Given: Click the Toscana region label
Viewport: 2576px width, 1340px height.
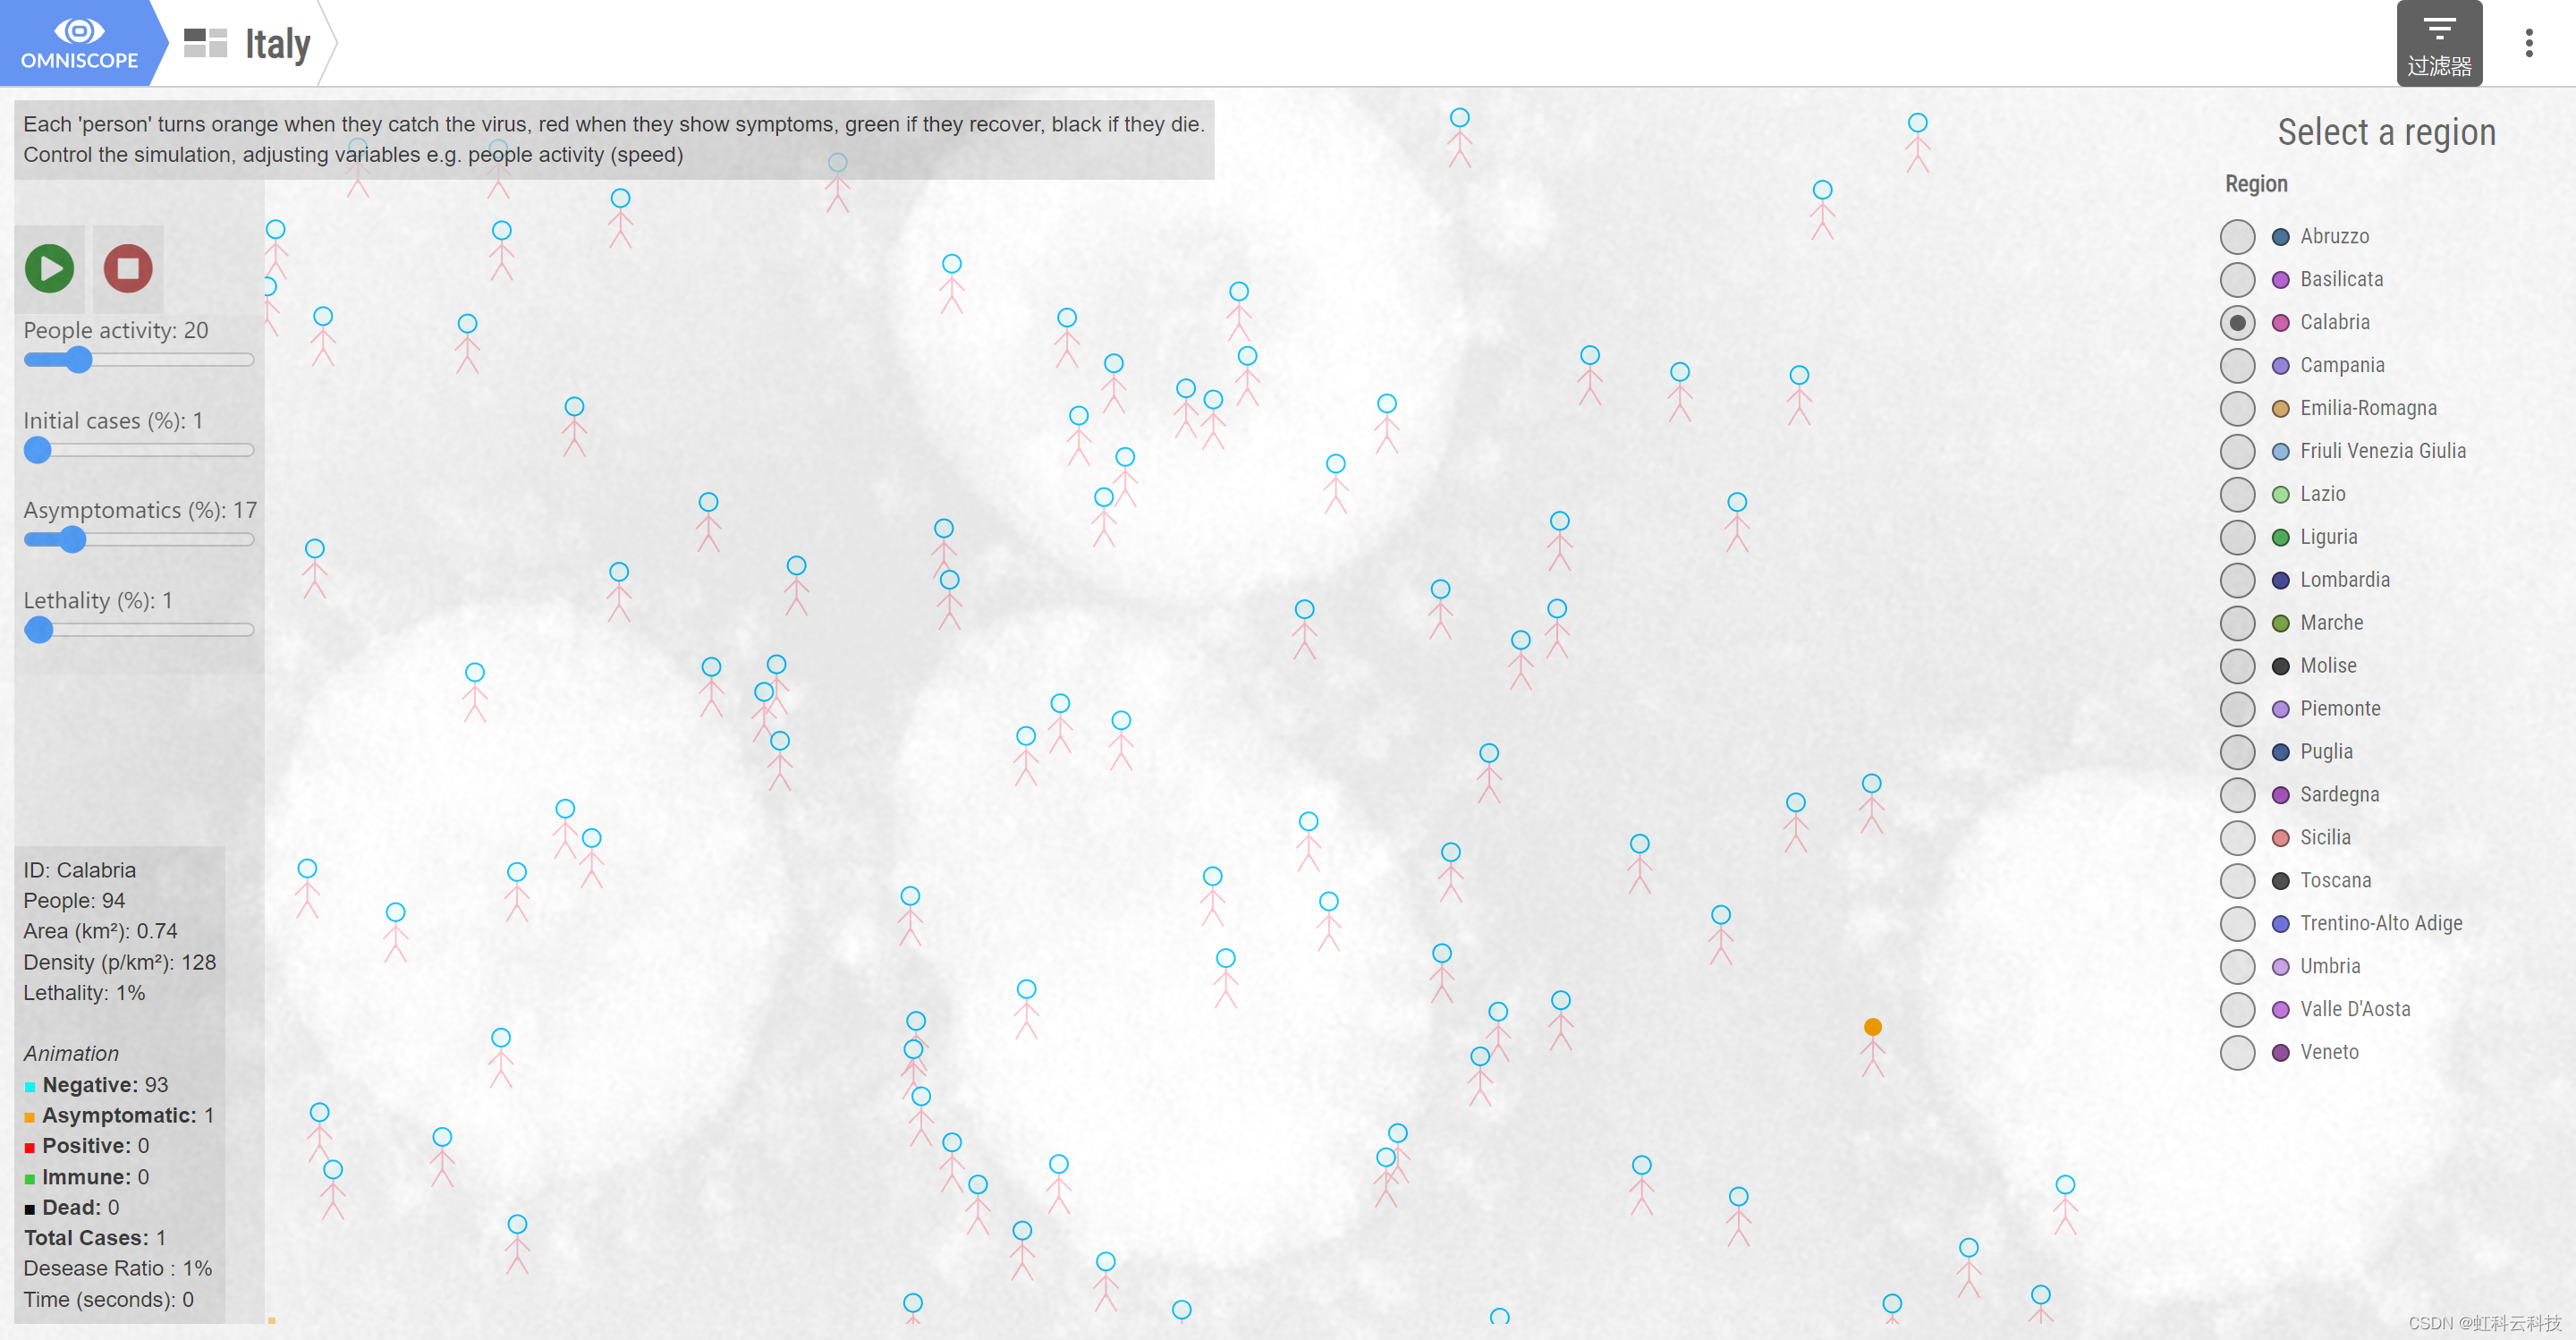Looking at the screenshot, I should click(x=2335, y=880).
